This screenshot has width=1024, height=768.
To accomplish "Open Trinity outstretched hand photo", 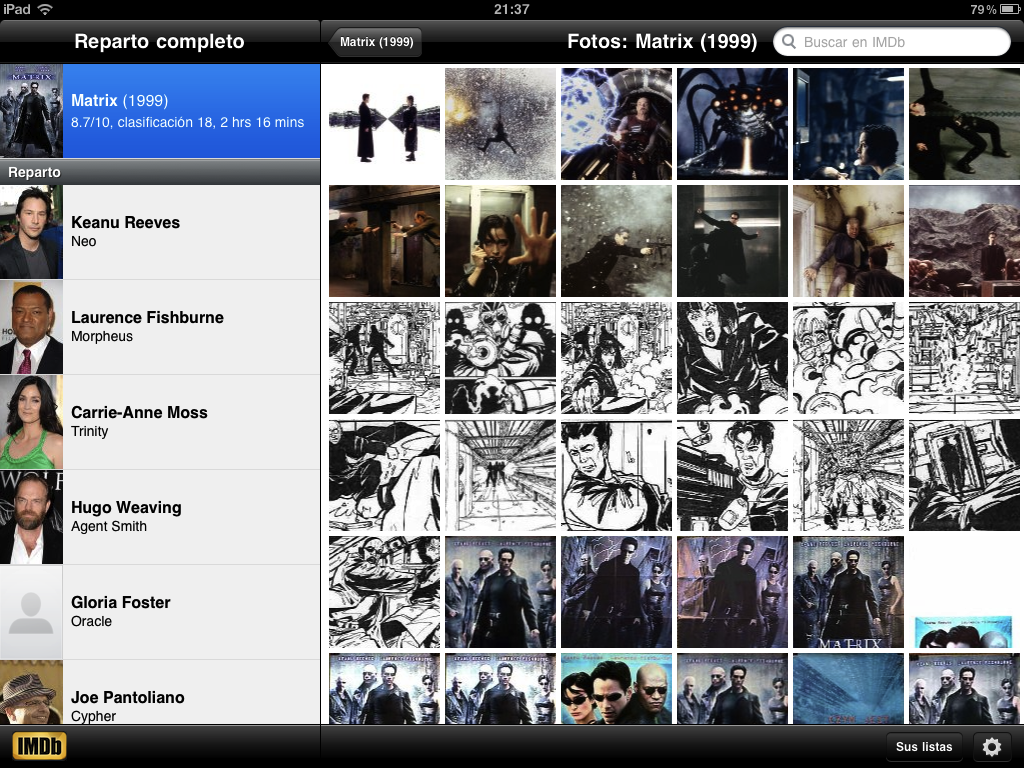I will click(x=500, y=241).
